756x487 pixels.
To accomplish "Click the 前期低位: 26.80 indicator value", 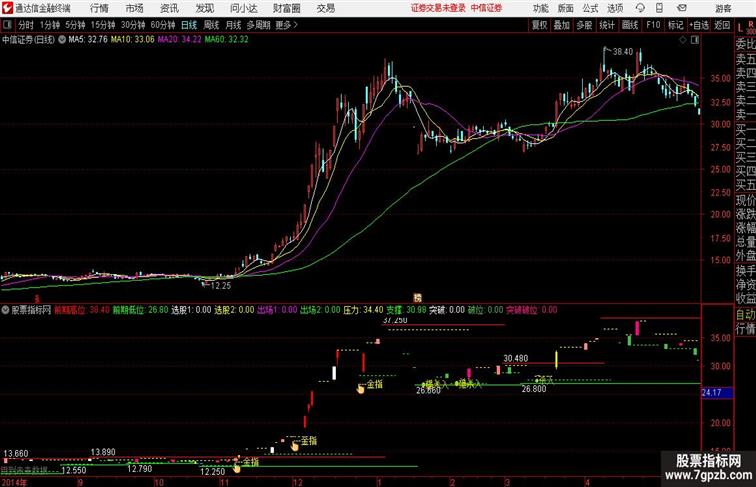I will tap(140, 310).
